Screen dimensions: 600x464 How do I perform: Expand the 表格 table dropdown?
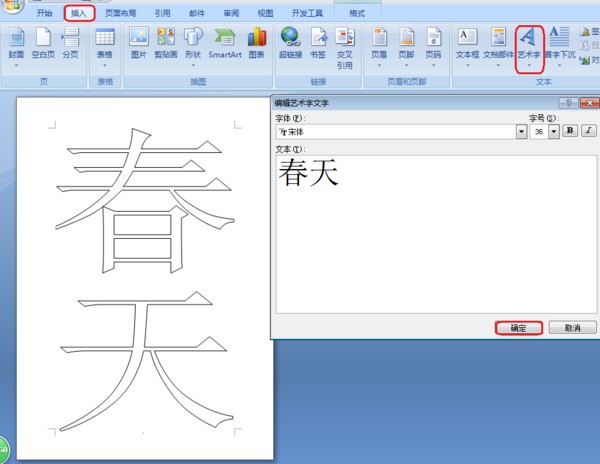click(x=104, y=46)
